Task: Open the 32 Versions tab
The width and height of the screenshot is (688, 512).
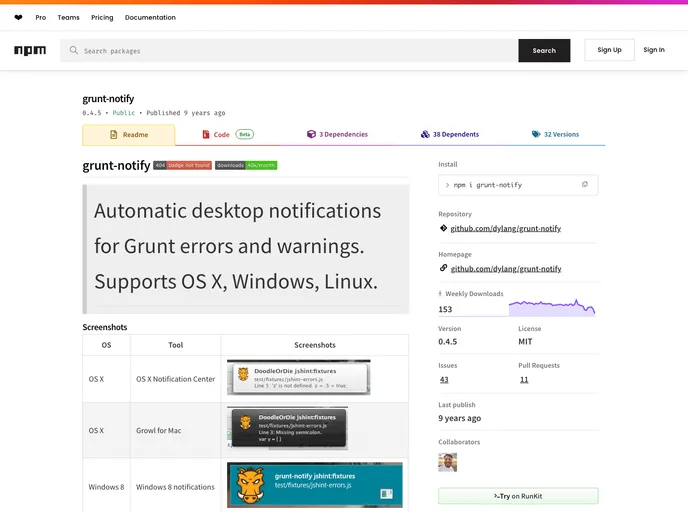Action: point(555,135)
